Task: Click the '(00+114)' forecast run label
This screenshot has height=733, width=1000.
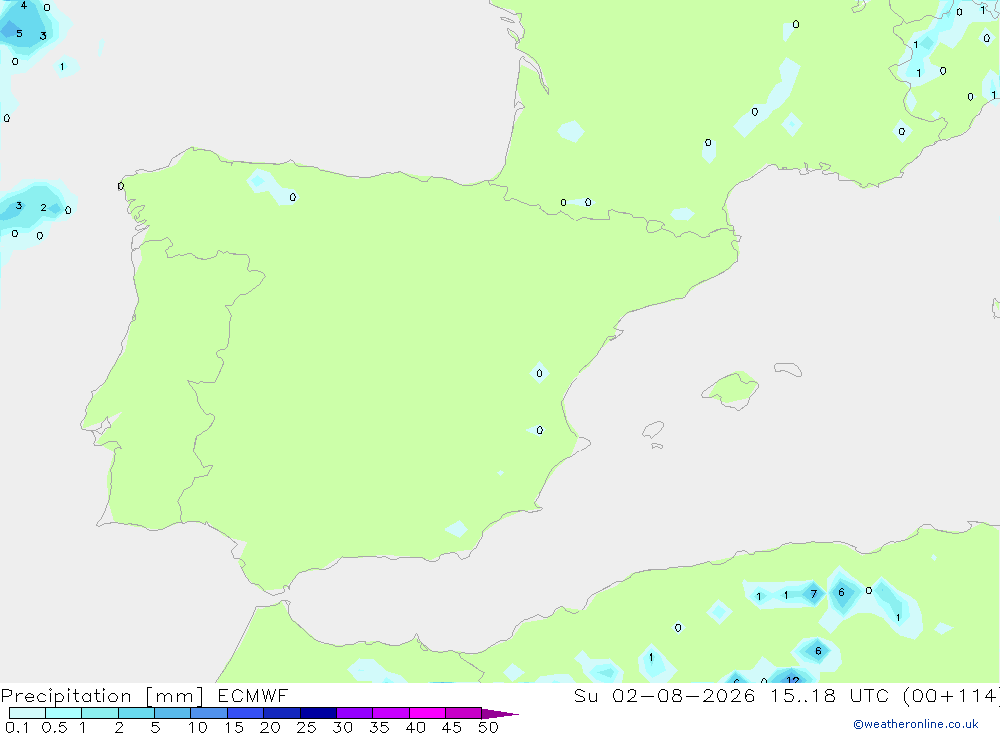Action: click(x=952, y=696)
